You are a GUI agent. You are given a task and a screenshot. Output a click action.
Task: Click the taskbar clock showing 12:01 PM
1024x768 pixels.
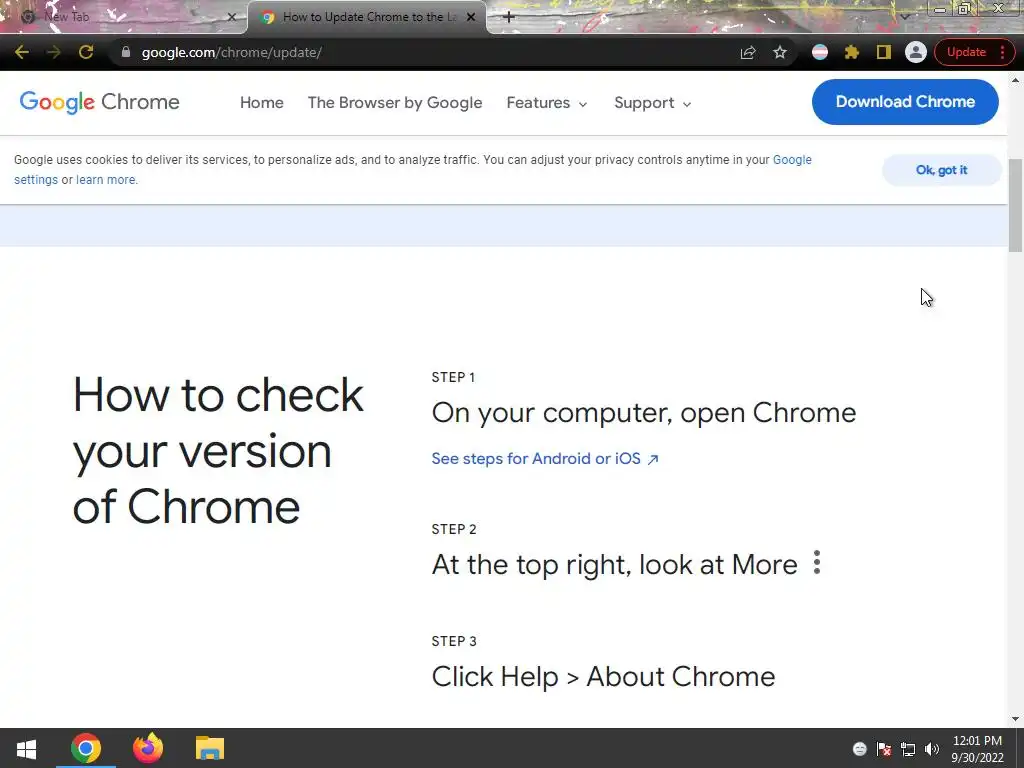click(x=977, y=749)
